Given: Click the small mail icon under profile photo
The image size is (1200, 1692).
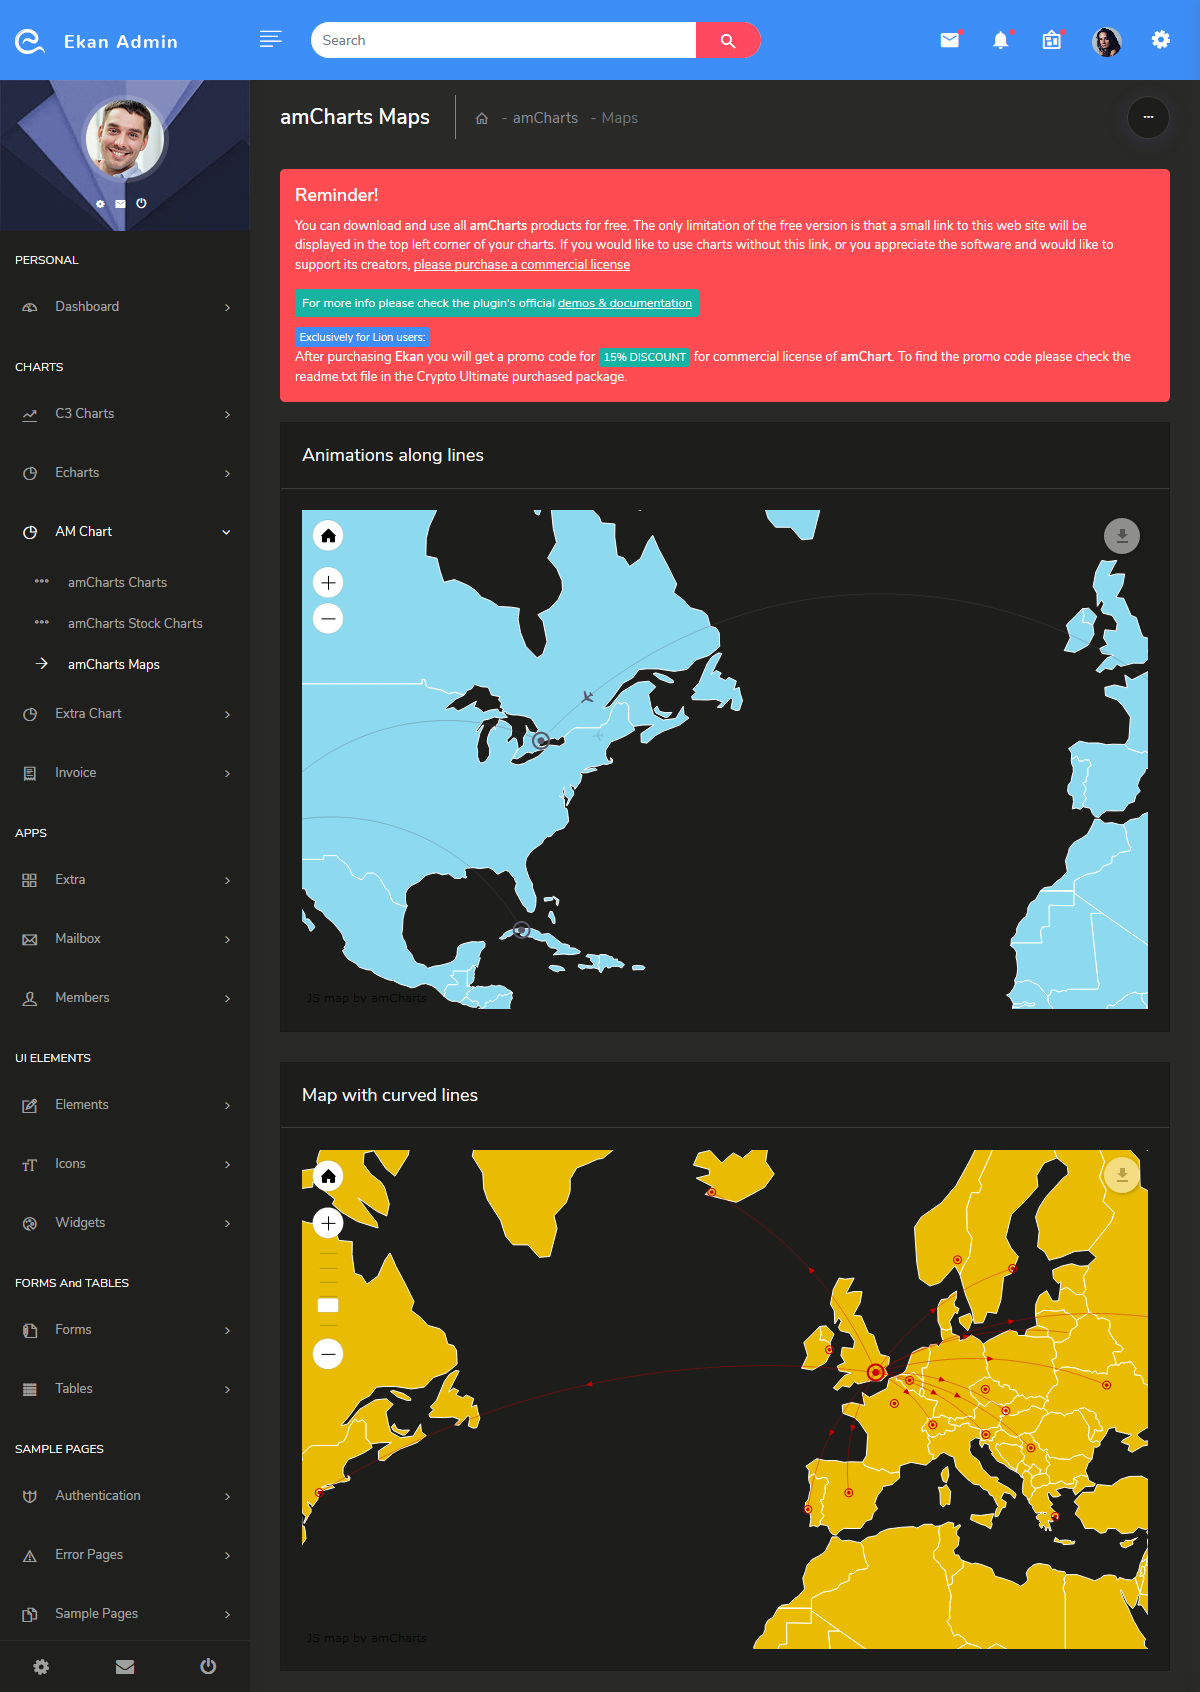Looking at the screenshot, I should [x=120, y=204].
